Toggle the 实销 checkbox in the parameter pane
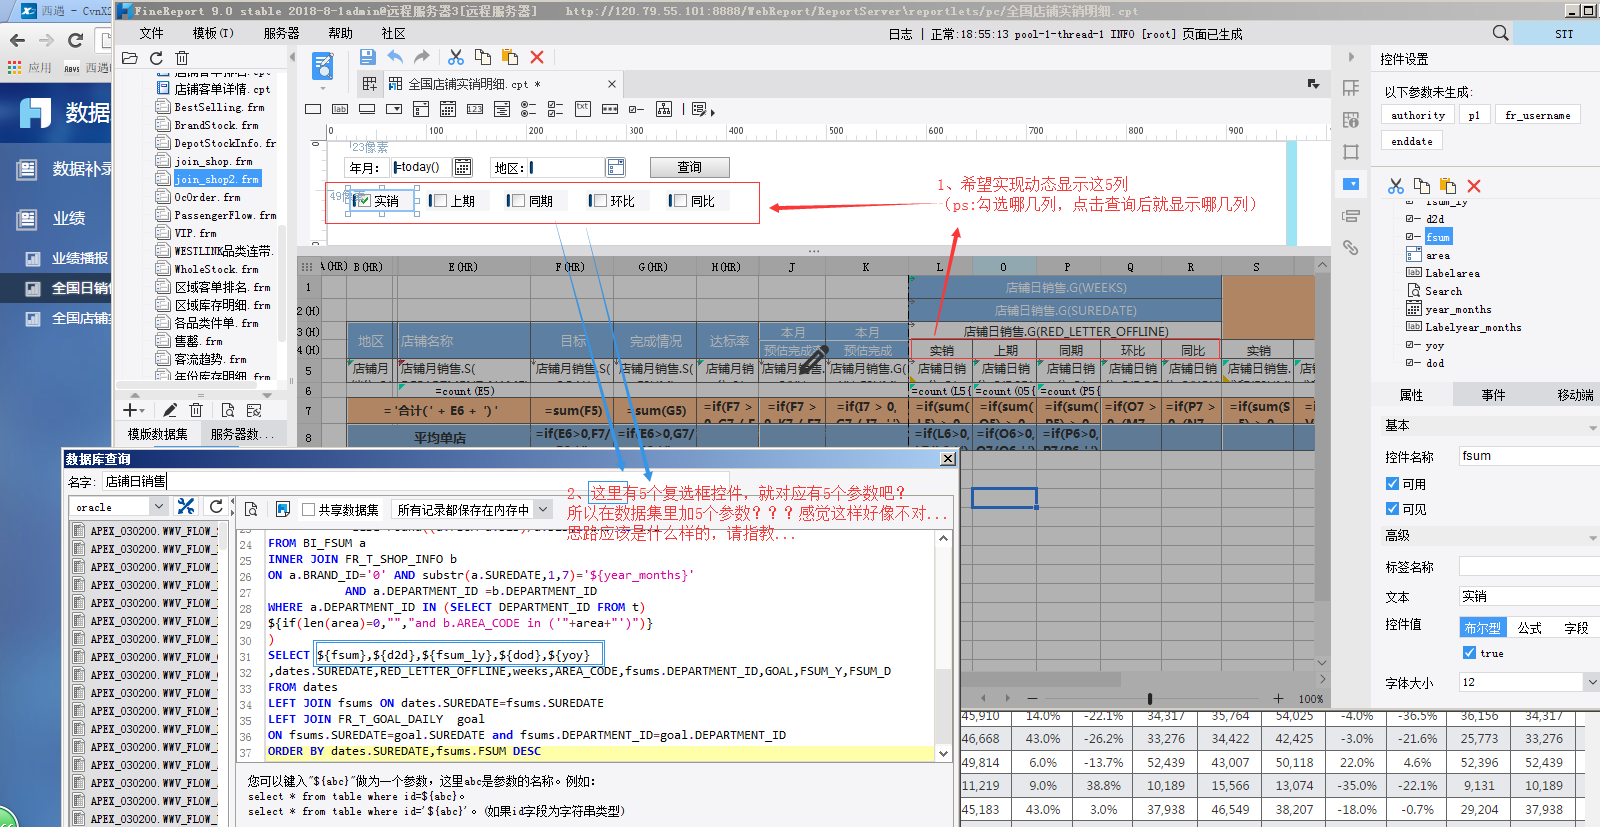This screenshot has width=1600, height=827. click(x=363, y=201)
